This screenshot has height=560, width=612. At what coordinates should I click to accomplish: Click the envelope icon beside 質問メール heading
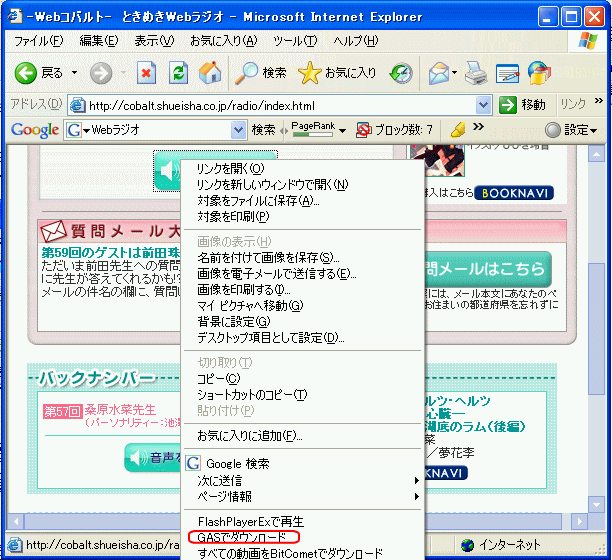point(53,231)
